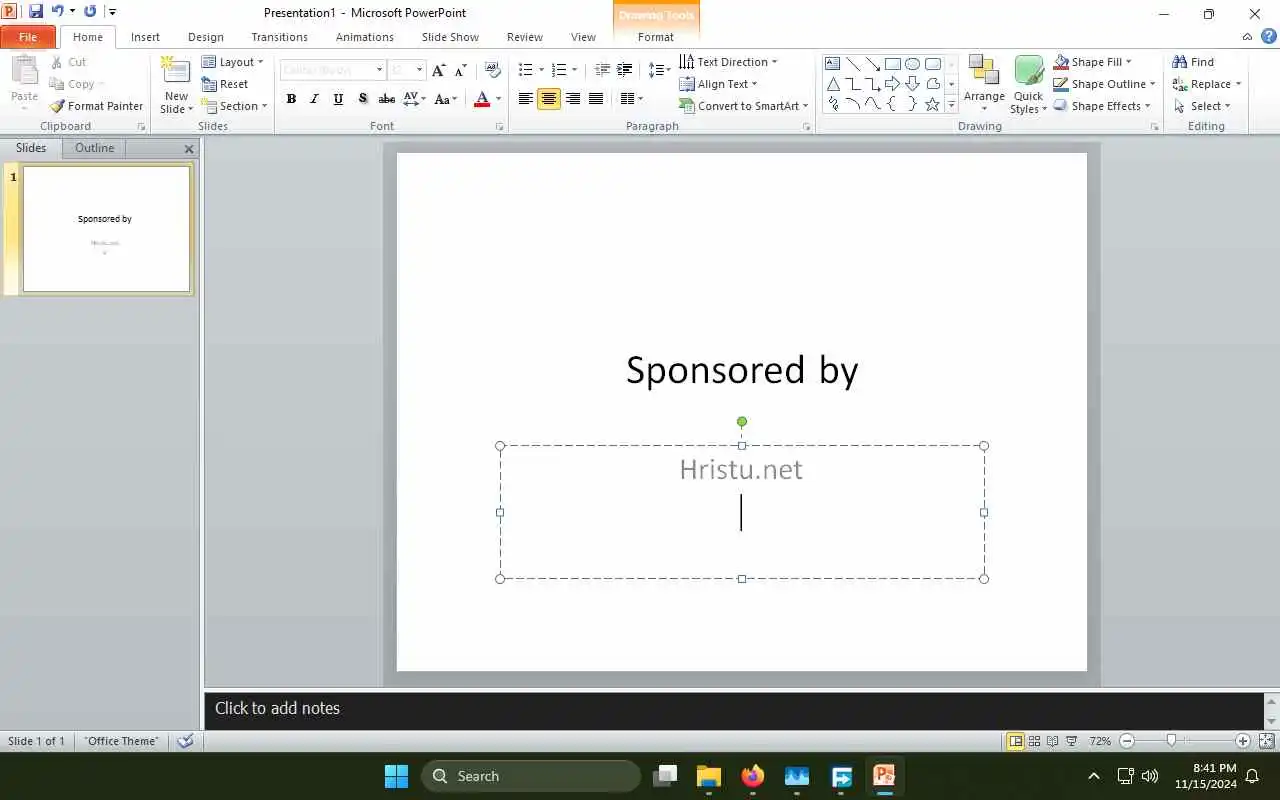Open the Align Text dropdown
Image resolution: width=1280 pixels, height=800 pixels.
click(718, 84)
